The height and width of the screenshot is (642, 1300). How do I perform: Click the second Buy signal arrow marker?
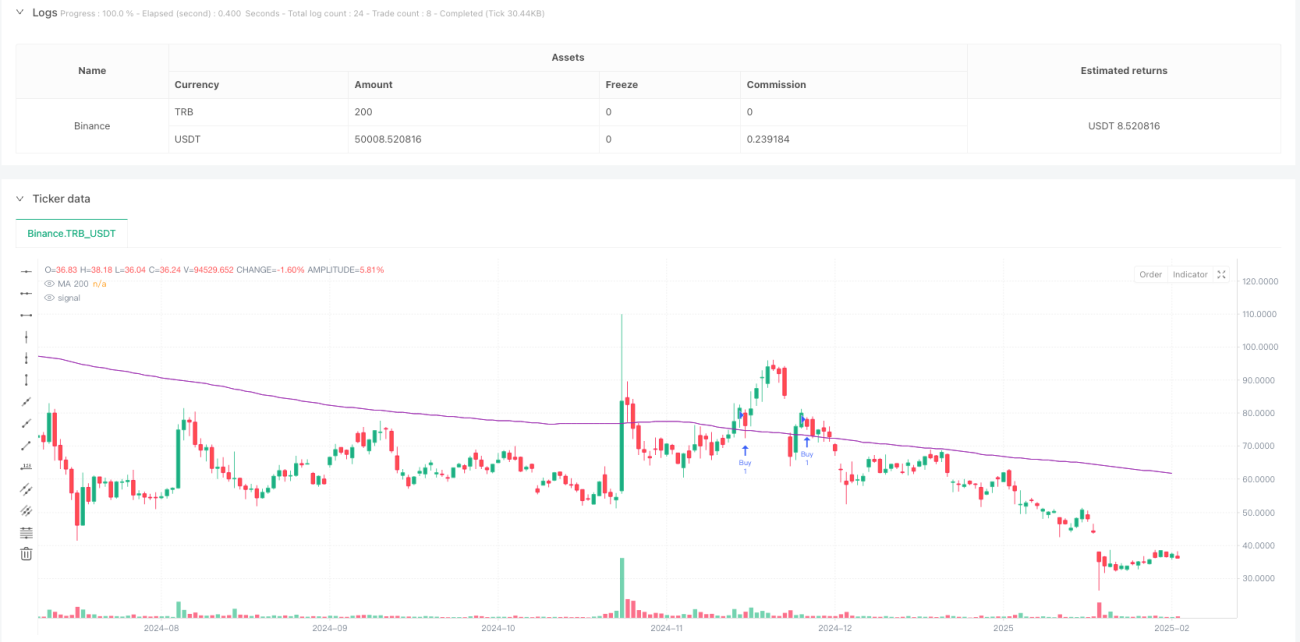807,442
